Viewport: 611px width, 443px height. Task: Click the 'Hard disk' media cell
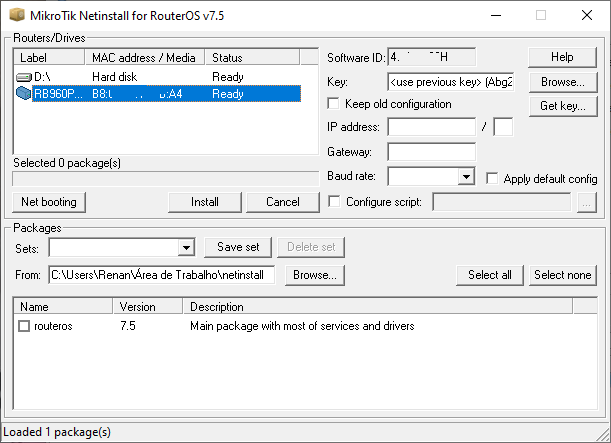115,77
